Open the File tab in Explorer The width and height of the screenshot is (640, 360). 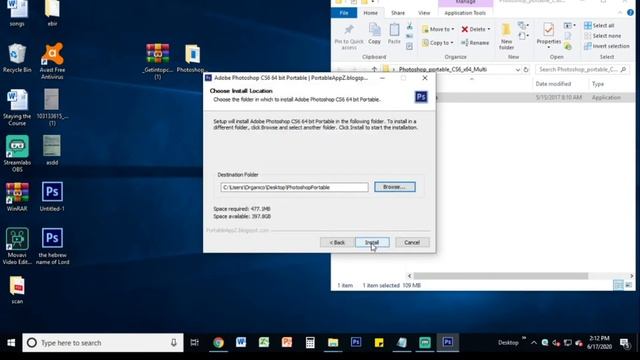click(x=344, y=13)
